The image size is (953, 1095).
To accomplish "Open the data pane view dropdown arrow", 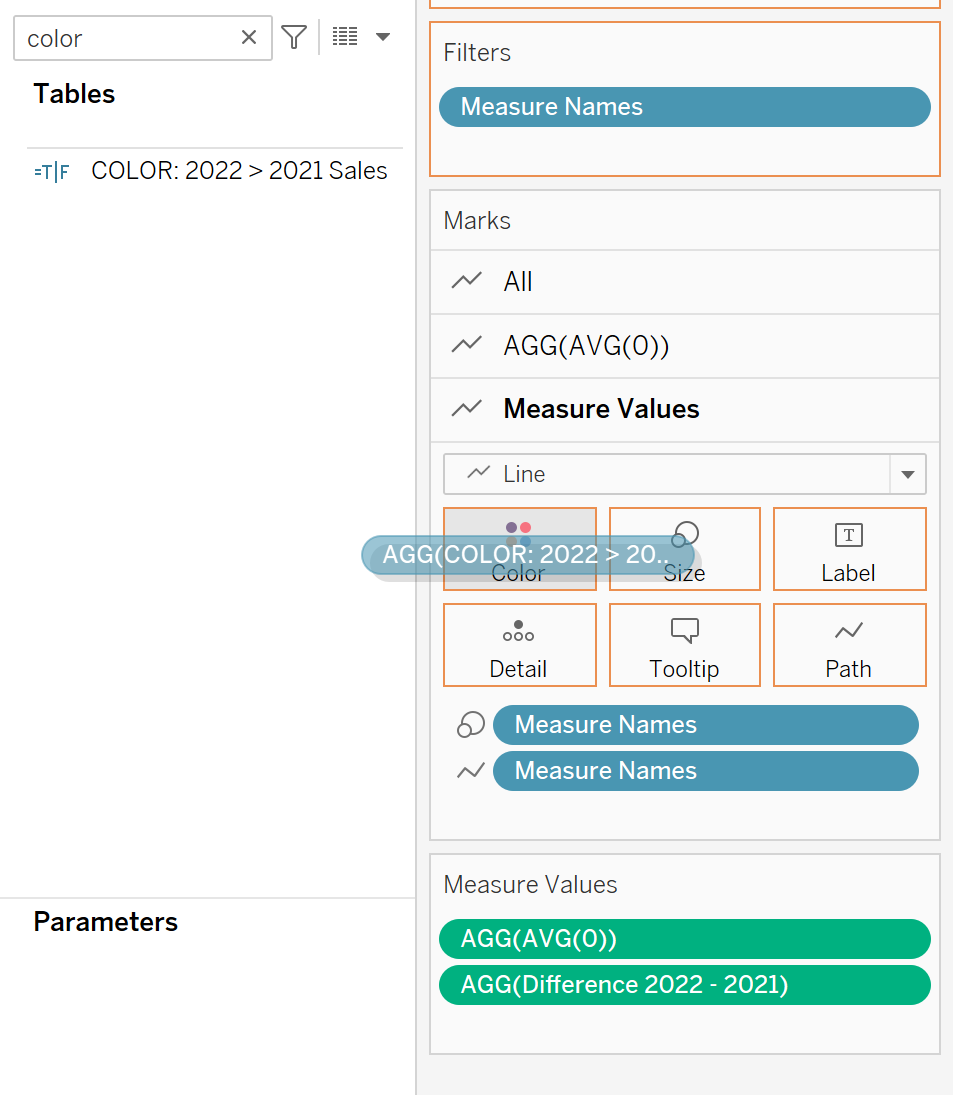I will point(382,38).
